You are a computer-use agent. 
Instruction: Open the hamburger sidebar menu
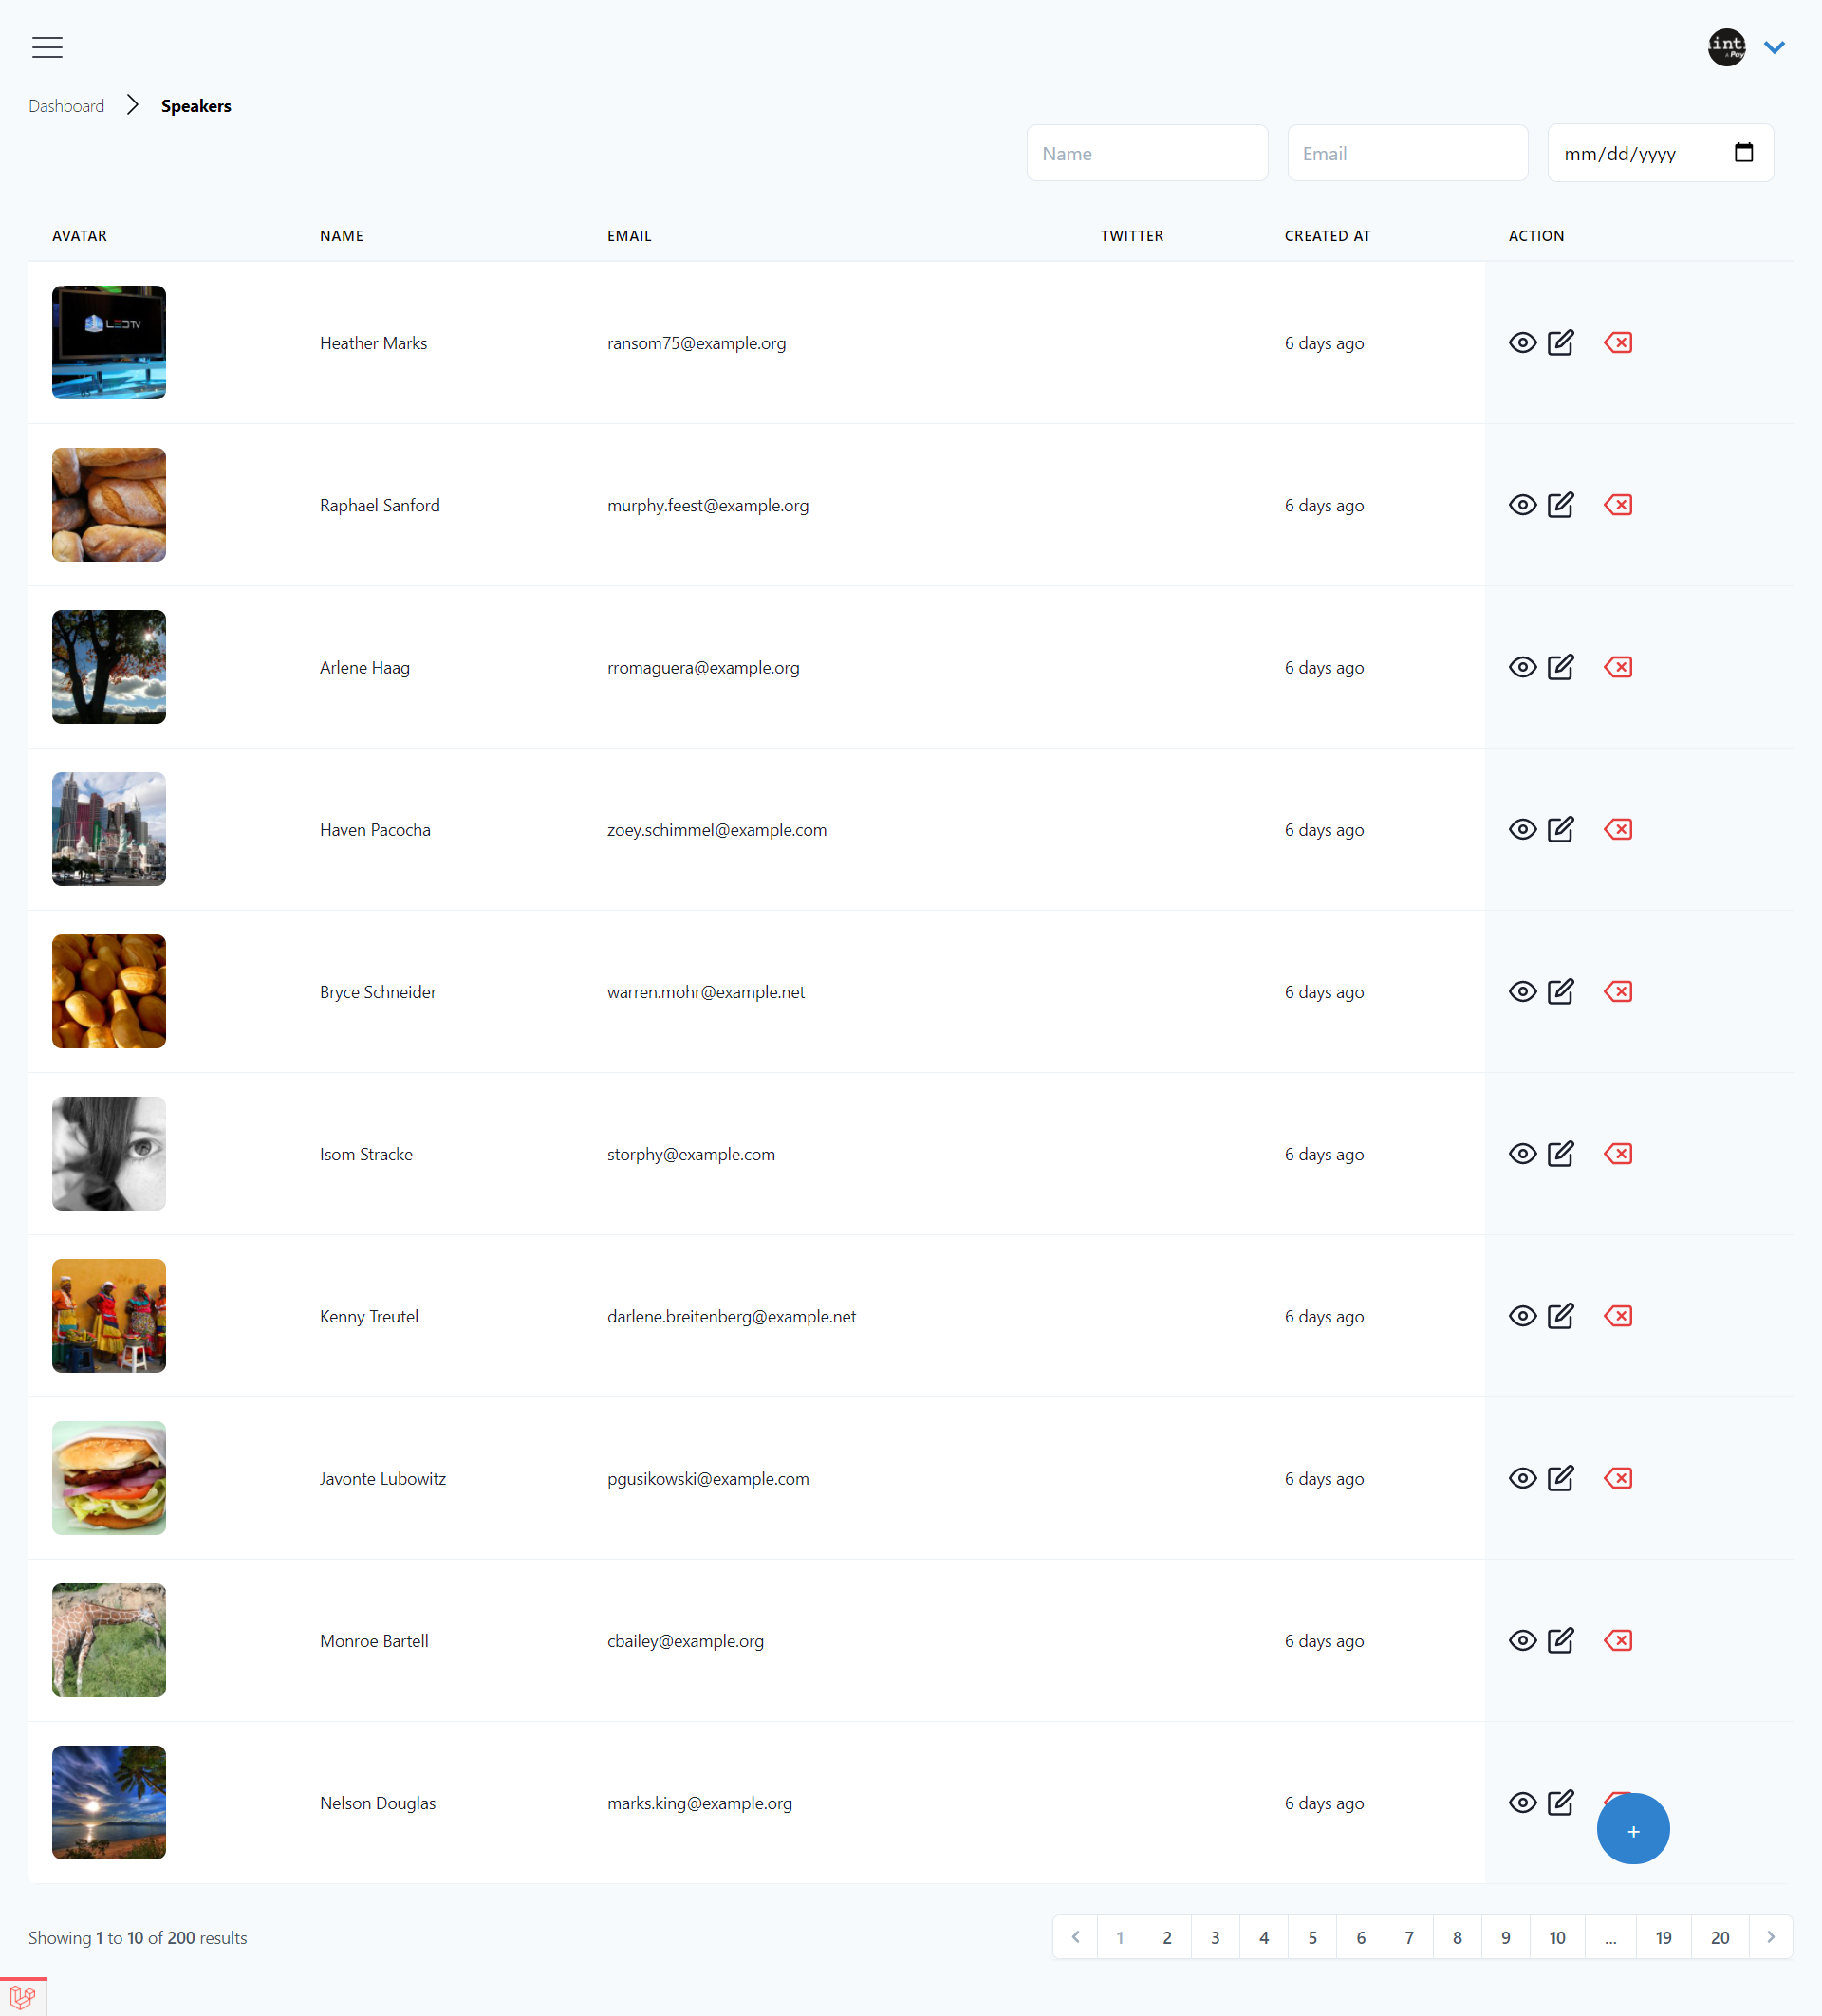click(x=47, y=47)
